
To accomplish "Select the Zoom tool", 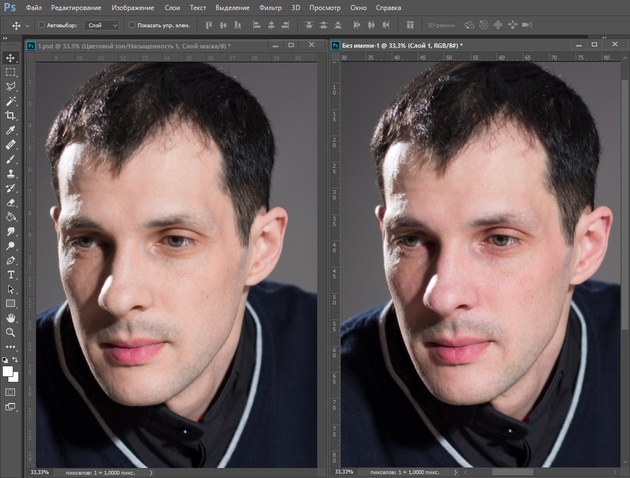I will click(x=10, y=333).
